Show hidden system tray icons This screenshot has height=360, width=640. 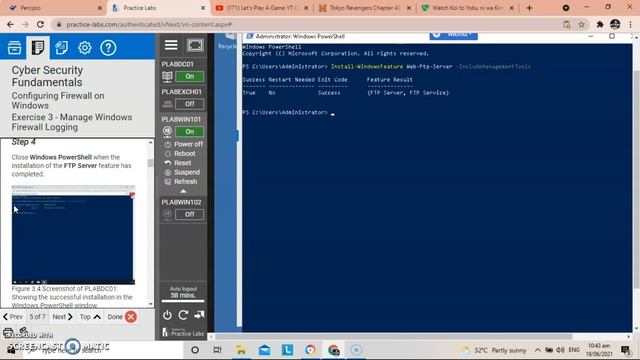pyautogui.click(x=538, y=350)
